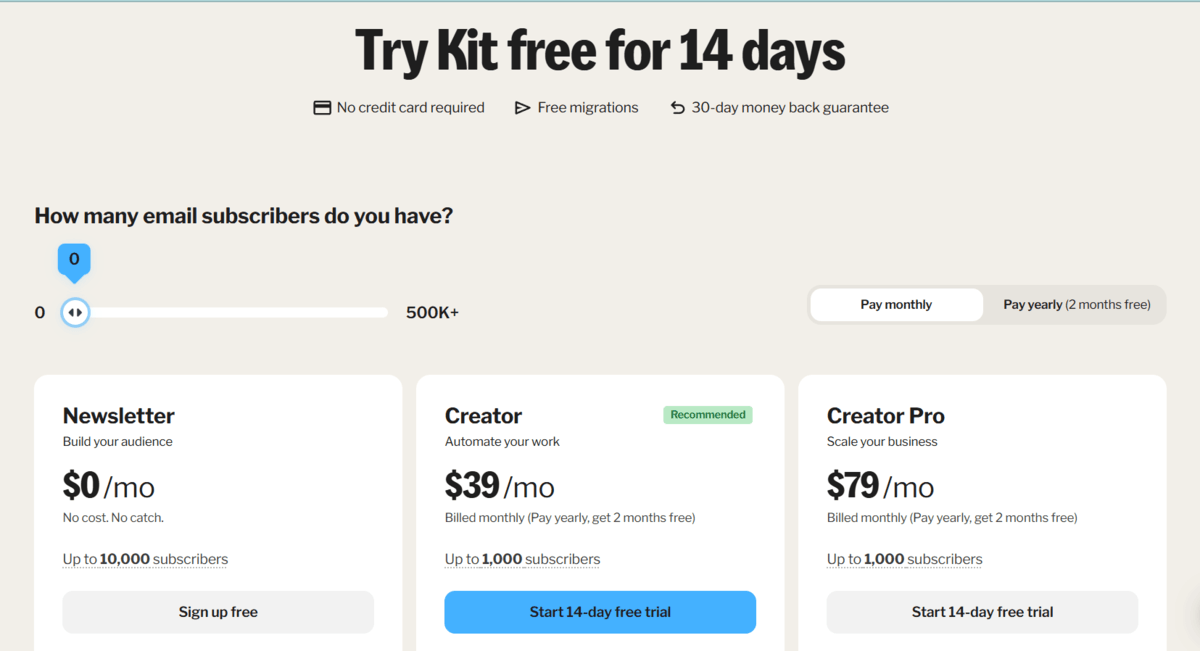The height and width of the screenshot is (651, 1200).
Task: Click 'Up to 1,000 subscribers' under Creator Pro
Action: (904, 559)
